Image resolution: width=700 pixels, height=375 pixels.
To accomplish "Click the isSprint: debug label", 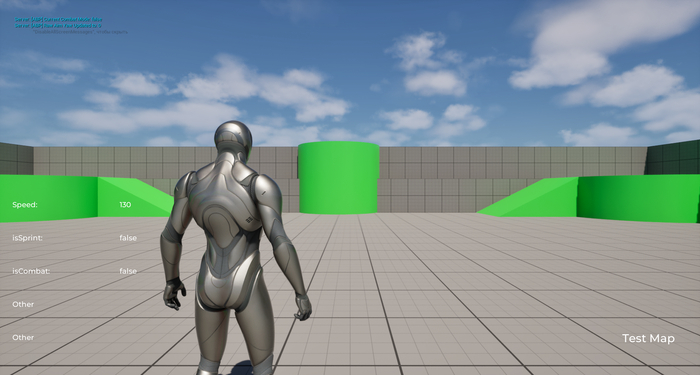I will [27, 238].
